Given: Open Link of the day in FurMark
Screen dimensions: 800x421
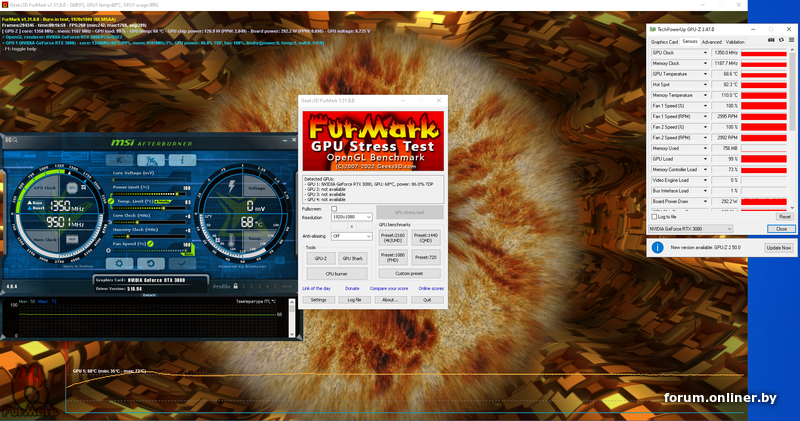Looking at the screenshot, I should tap(316, 288).
